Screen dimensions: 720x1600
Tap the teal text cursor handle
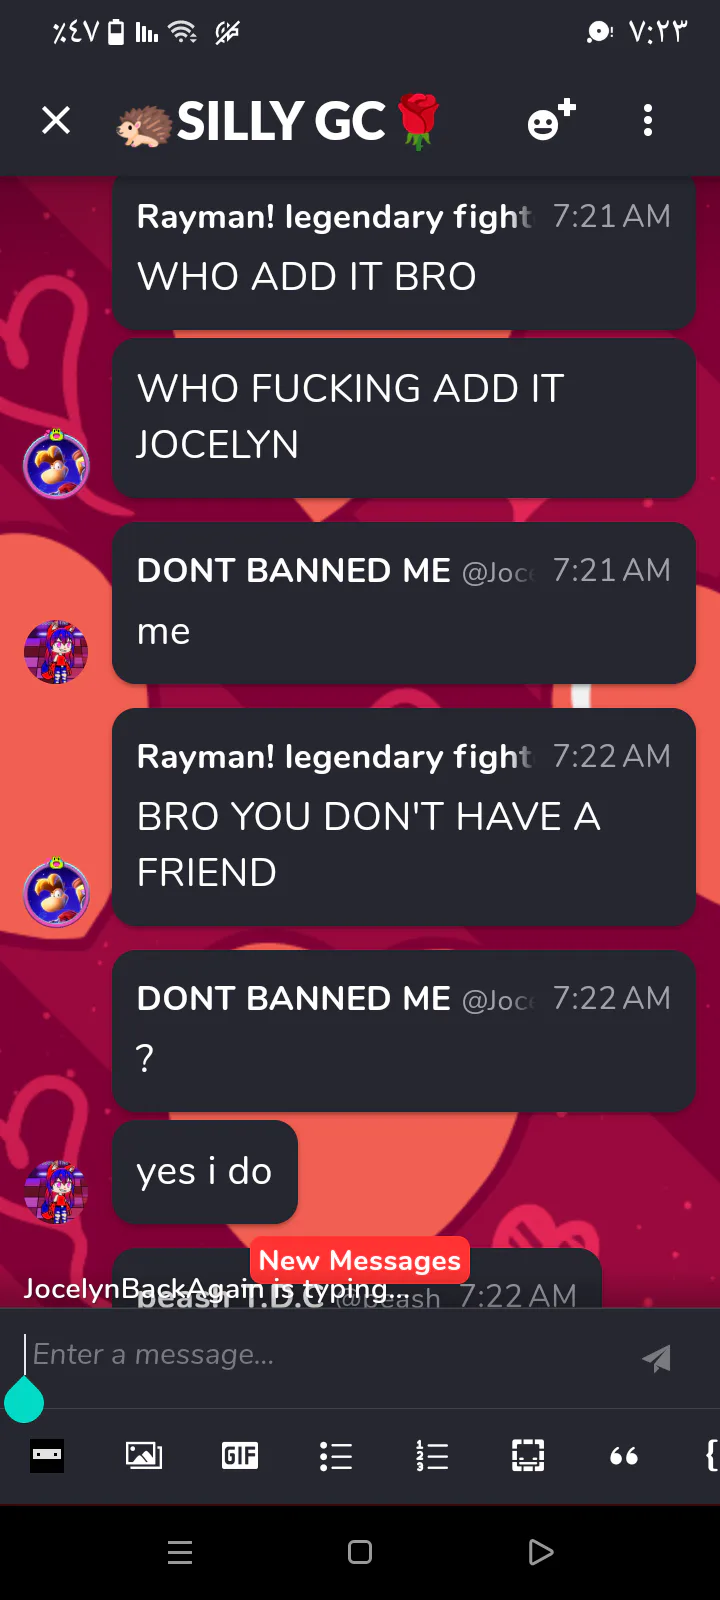24,1398
